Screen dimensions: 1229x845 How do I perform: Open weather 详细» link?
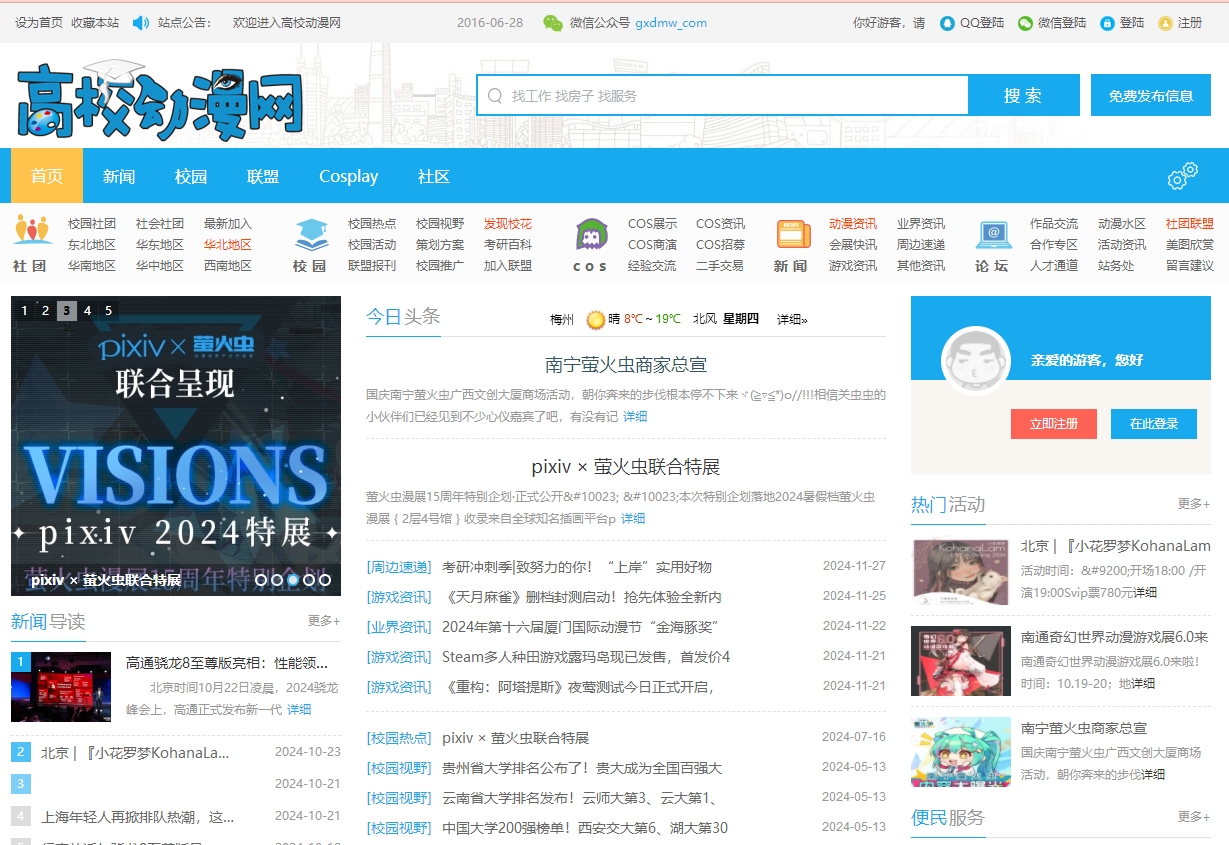(x=792, y=320)
